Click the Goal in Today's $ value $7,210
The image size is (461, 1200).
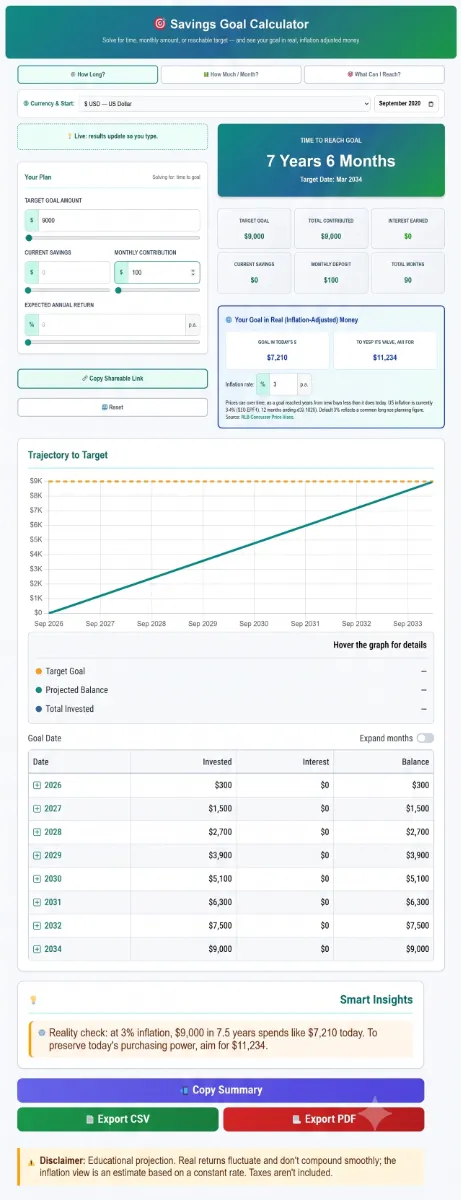(x=277, y=357)
